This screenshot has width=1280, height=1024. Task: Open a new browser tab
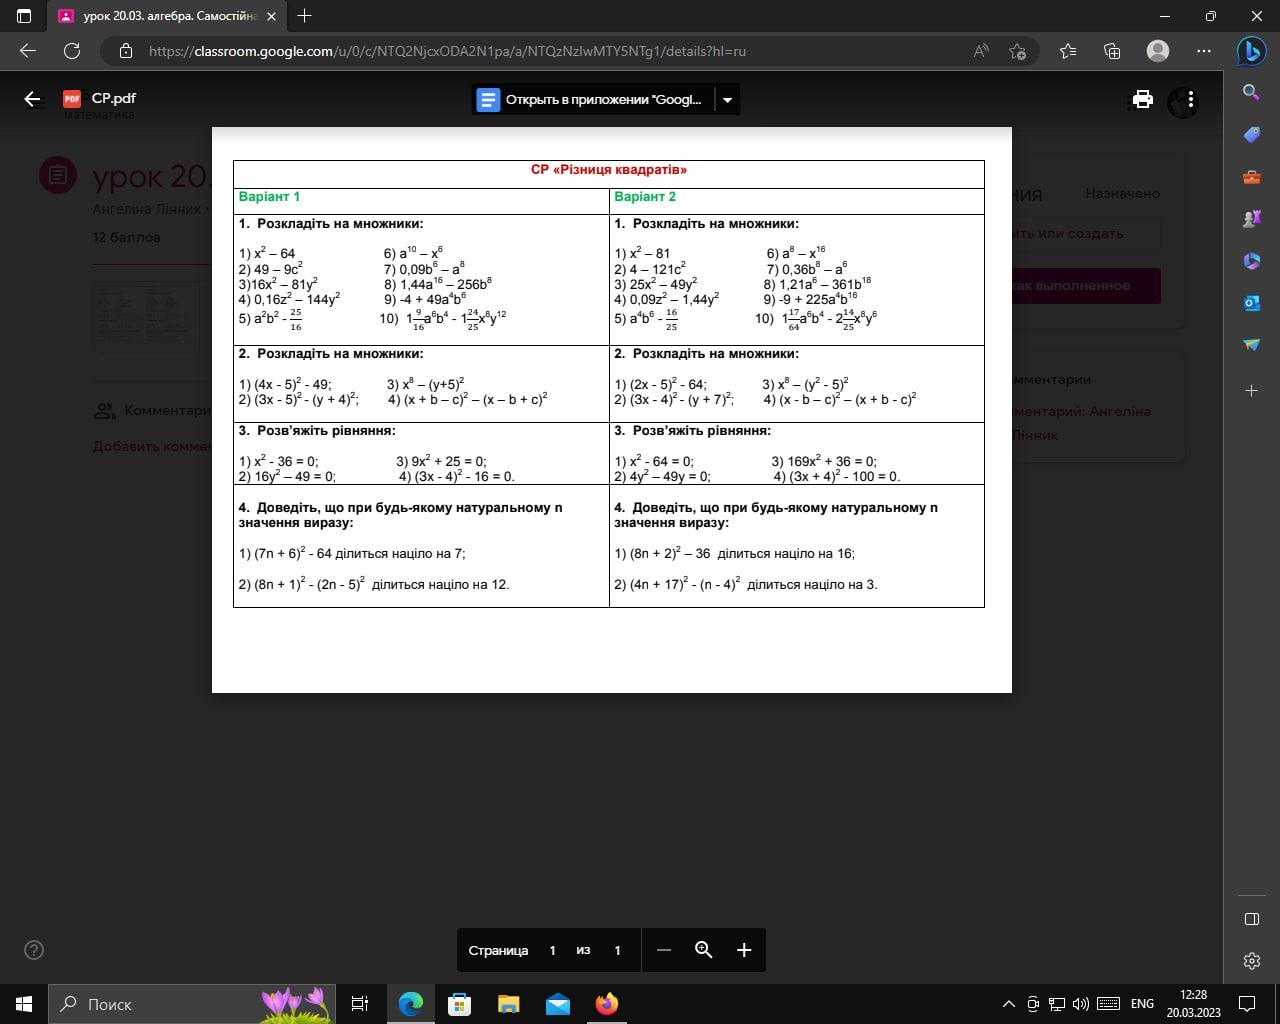pyautogui.click(x=305, y=16)
